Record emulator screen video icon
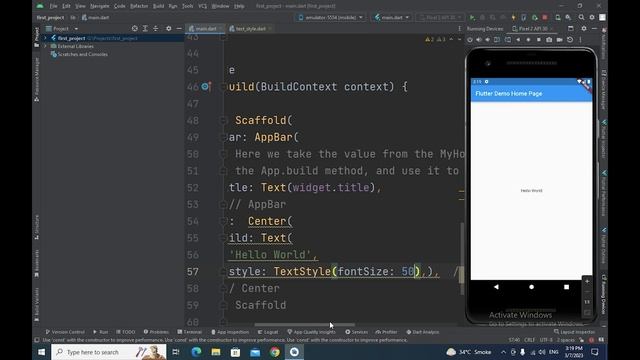Image resolution: width=640 pixels, height=360 pixels. tap(560, 40)
